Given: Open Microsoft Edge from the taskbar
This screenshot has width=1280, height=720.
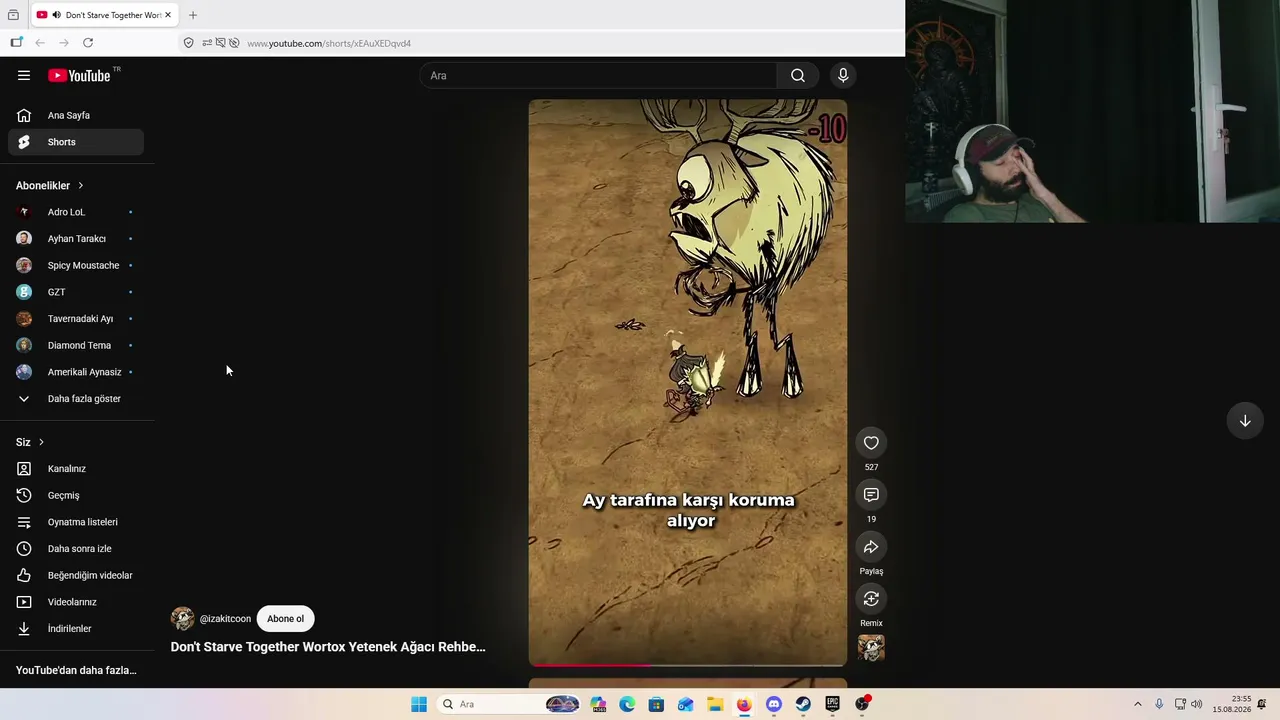Looking at the screenshot, I should click(x=627, y=704).
